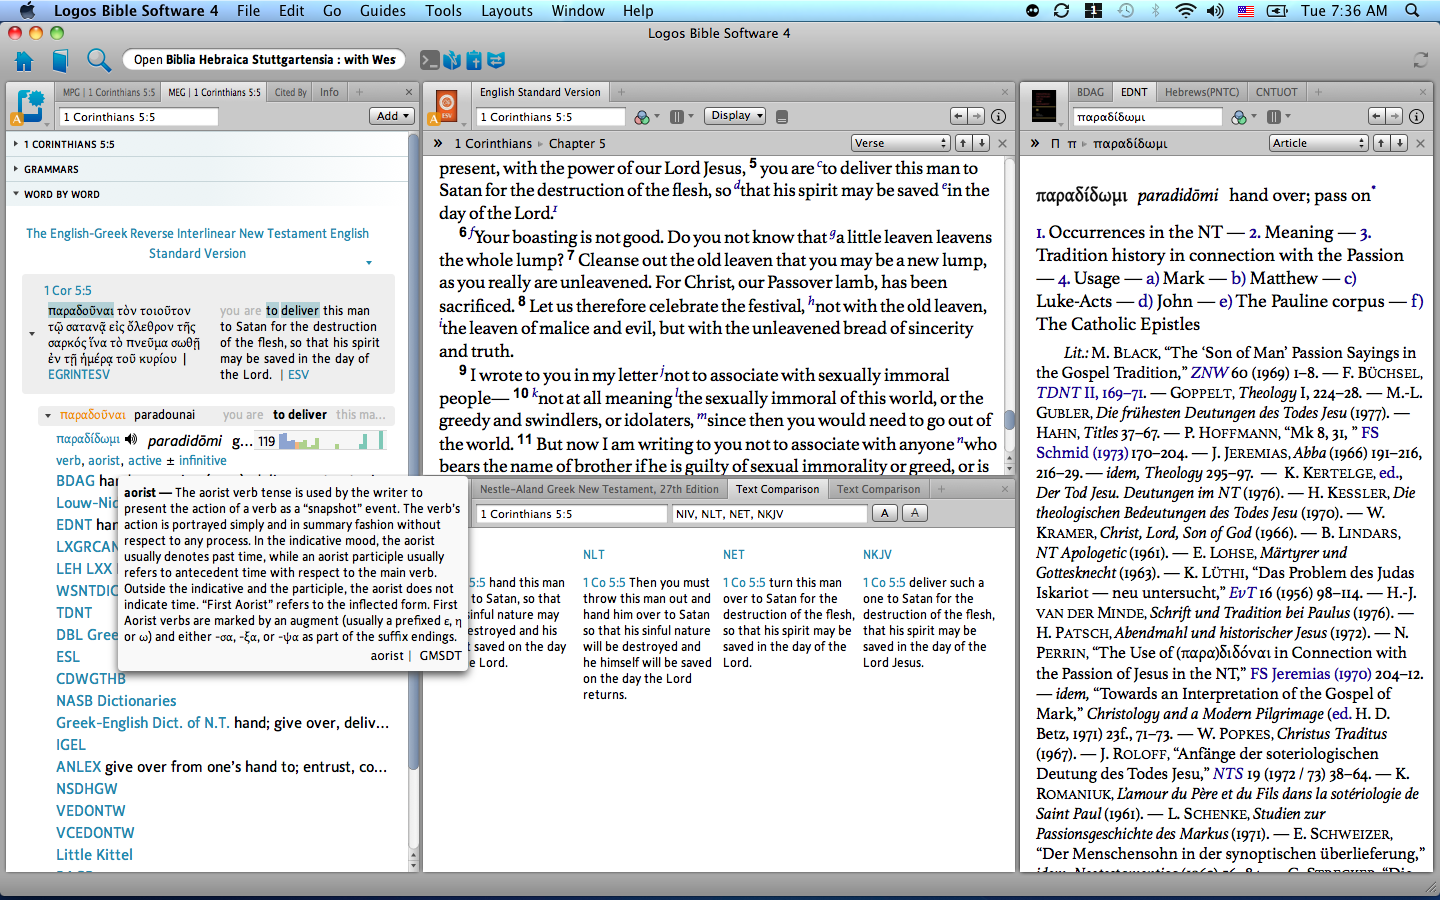The width and height of the screenshot is (1440, 900).
Task: Open the Little Kittel link
Action: tap(94, 855)
